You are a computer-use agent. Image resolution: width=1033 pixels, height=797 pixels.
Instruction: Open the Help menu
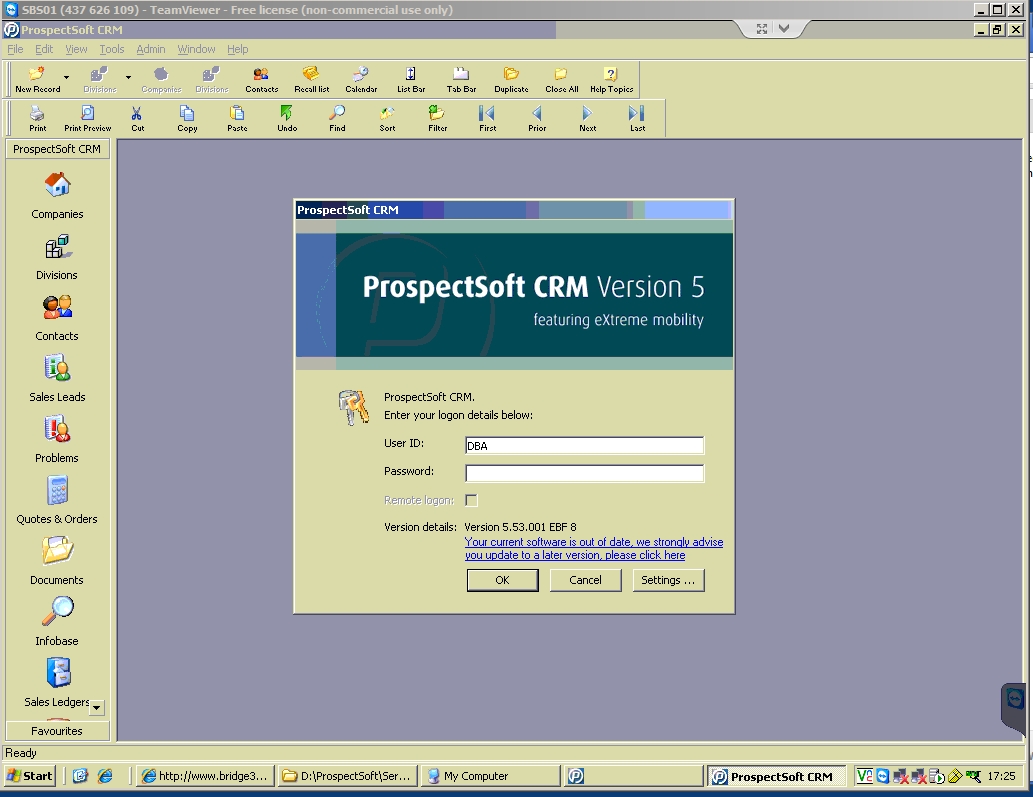click(238, 49)
